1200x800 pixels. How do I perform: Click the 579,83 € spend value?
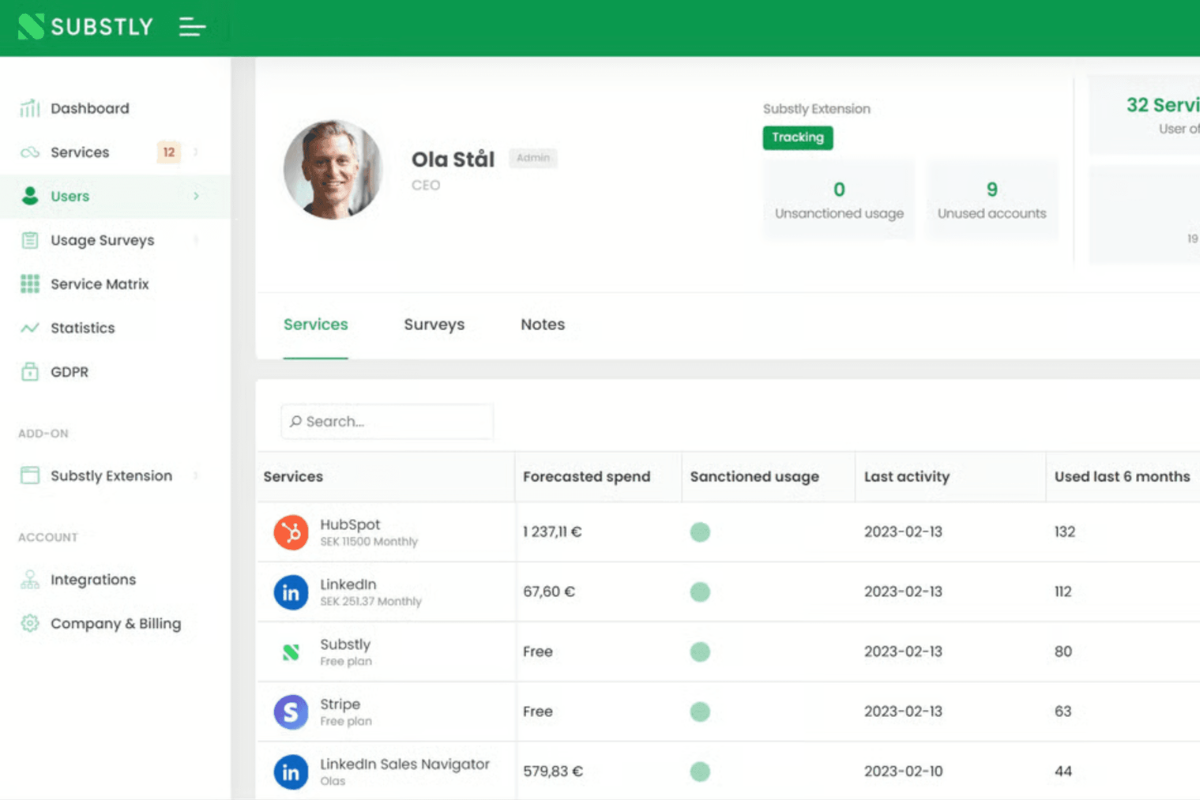(x=553, y=772)
